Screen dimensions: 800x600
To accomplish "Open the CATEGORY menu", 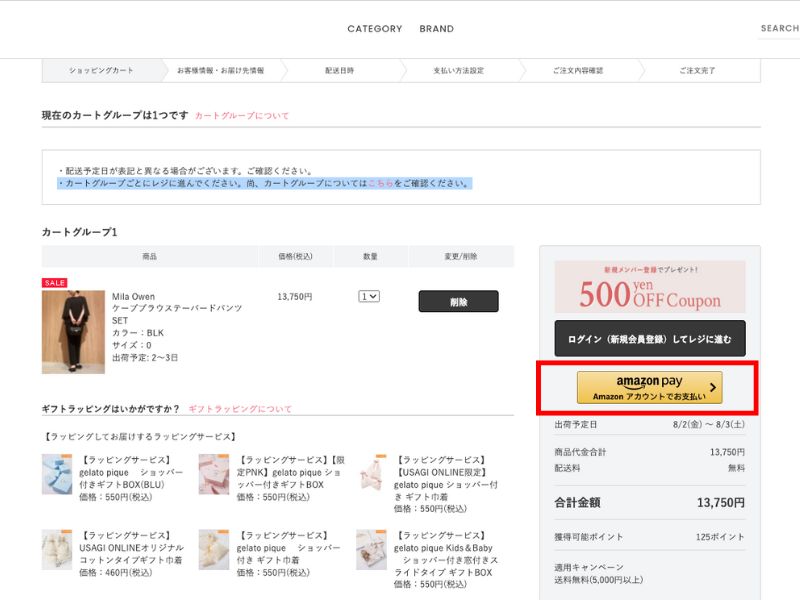I will pyautogui.click(x=374, y=29).
